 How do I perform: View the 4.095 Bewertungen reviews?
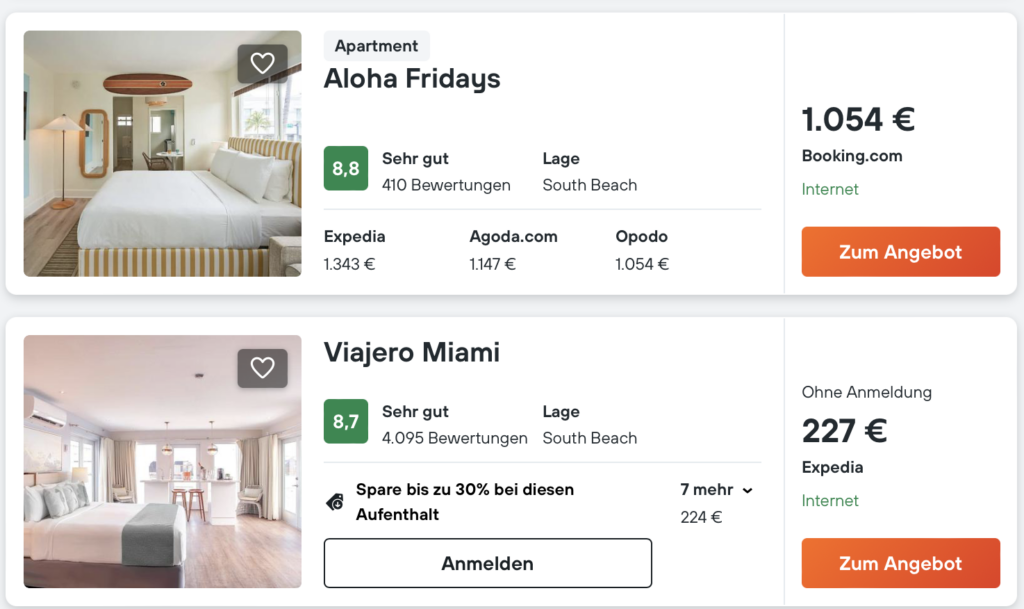[x=454, y=438]
